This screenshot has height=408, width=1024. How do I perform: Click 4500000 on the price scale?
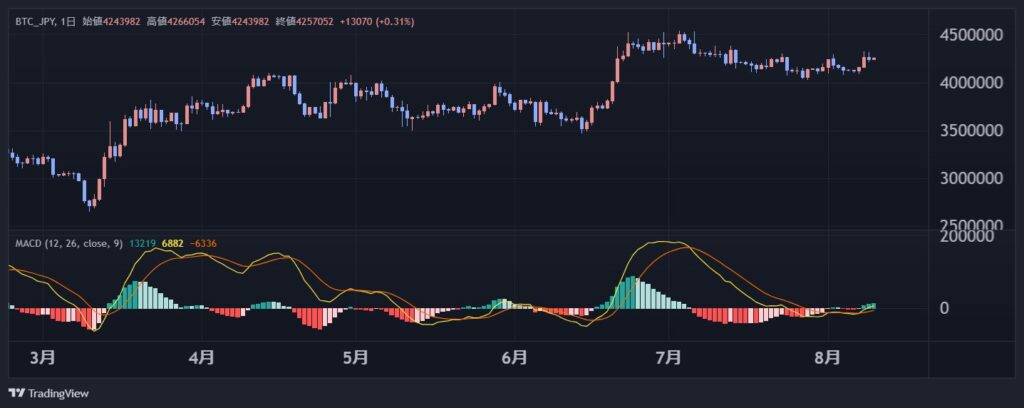click(970, 35)
